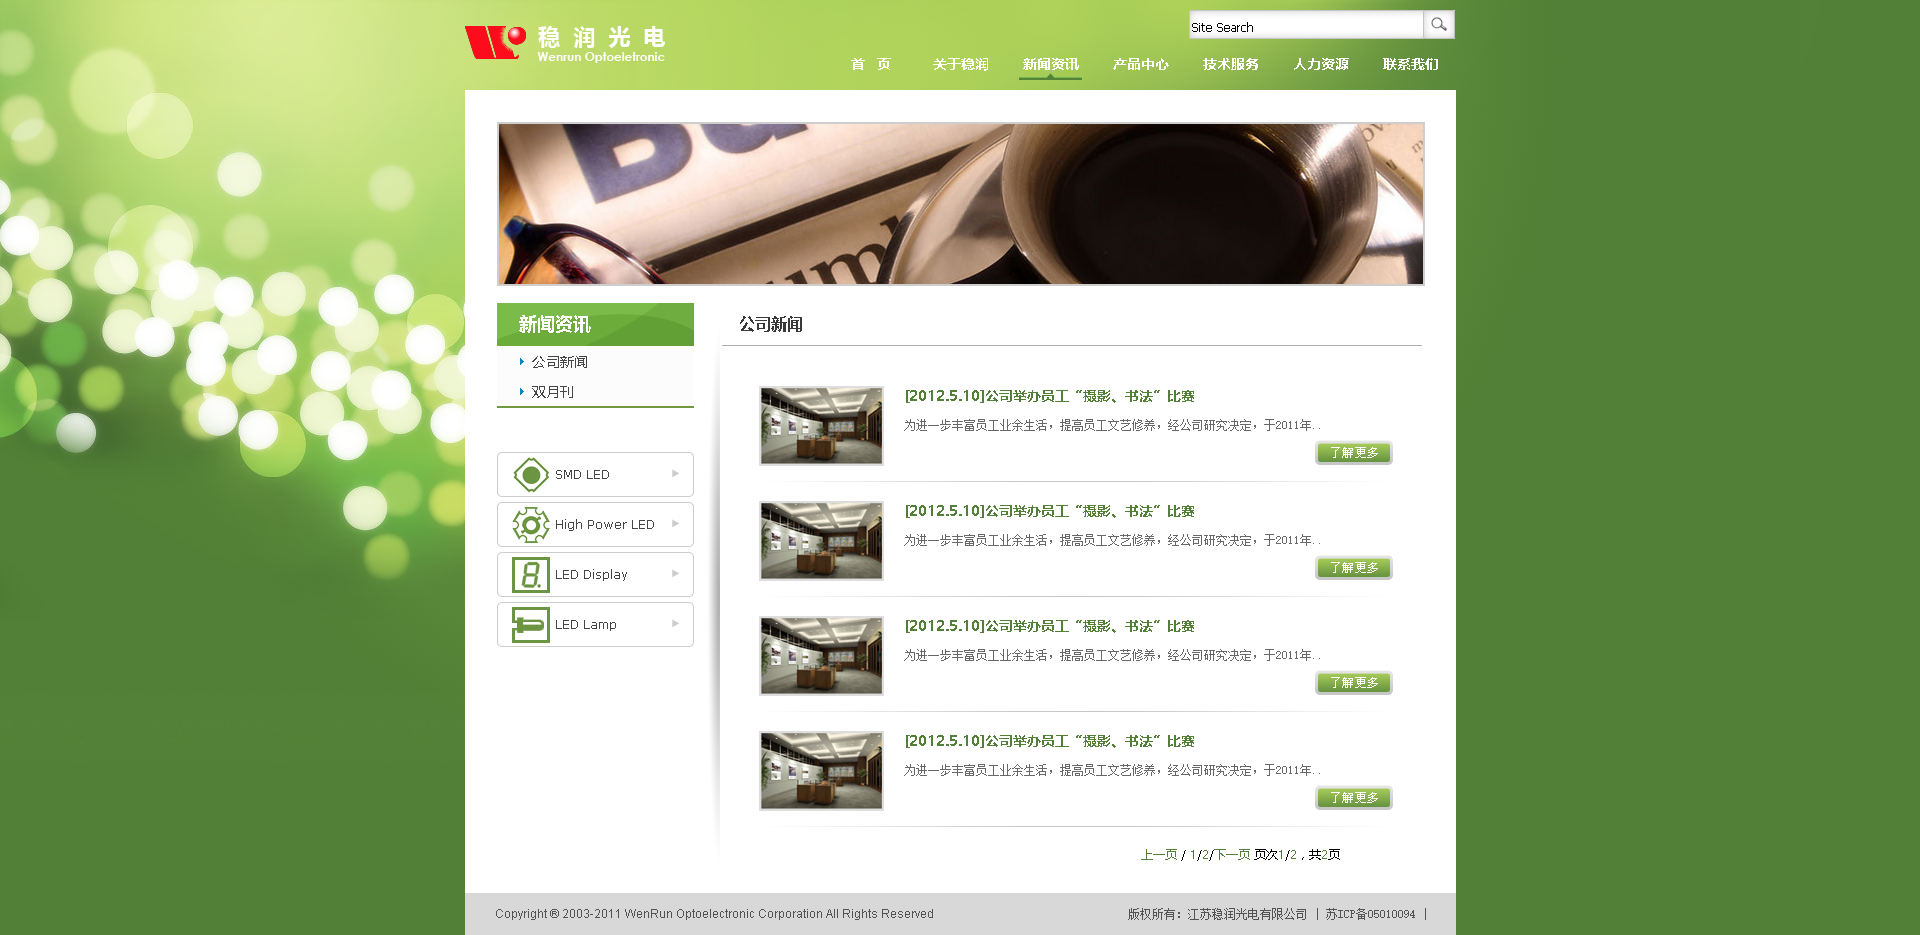Click the LED Lamp icon
The image size is (1920, 935).
[x=530, y=625]
